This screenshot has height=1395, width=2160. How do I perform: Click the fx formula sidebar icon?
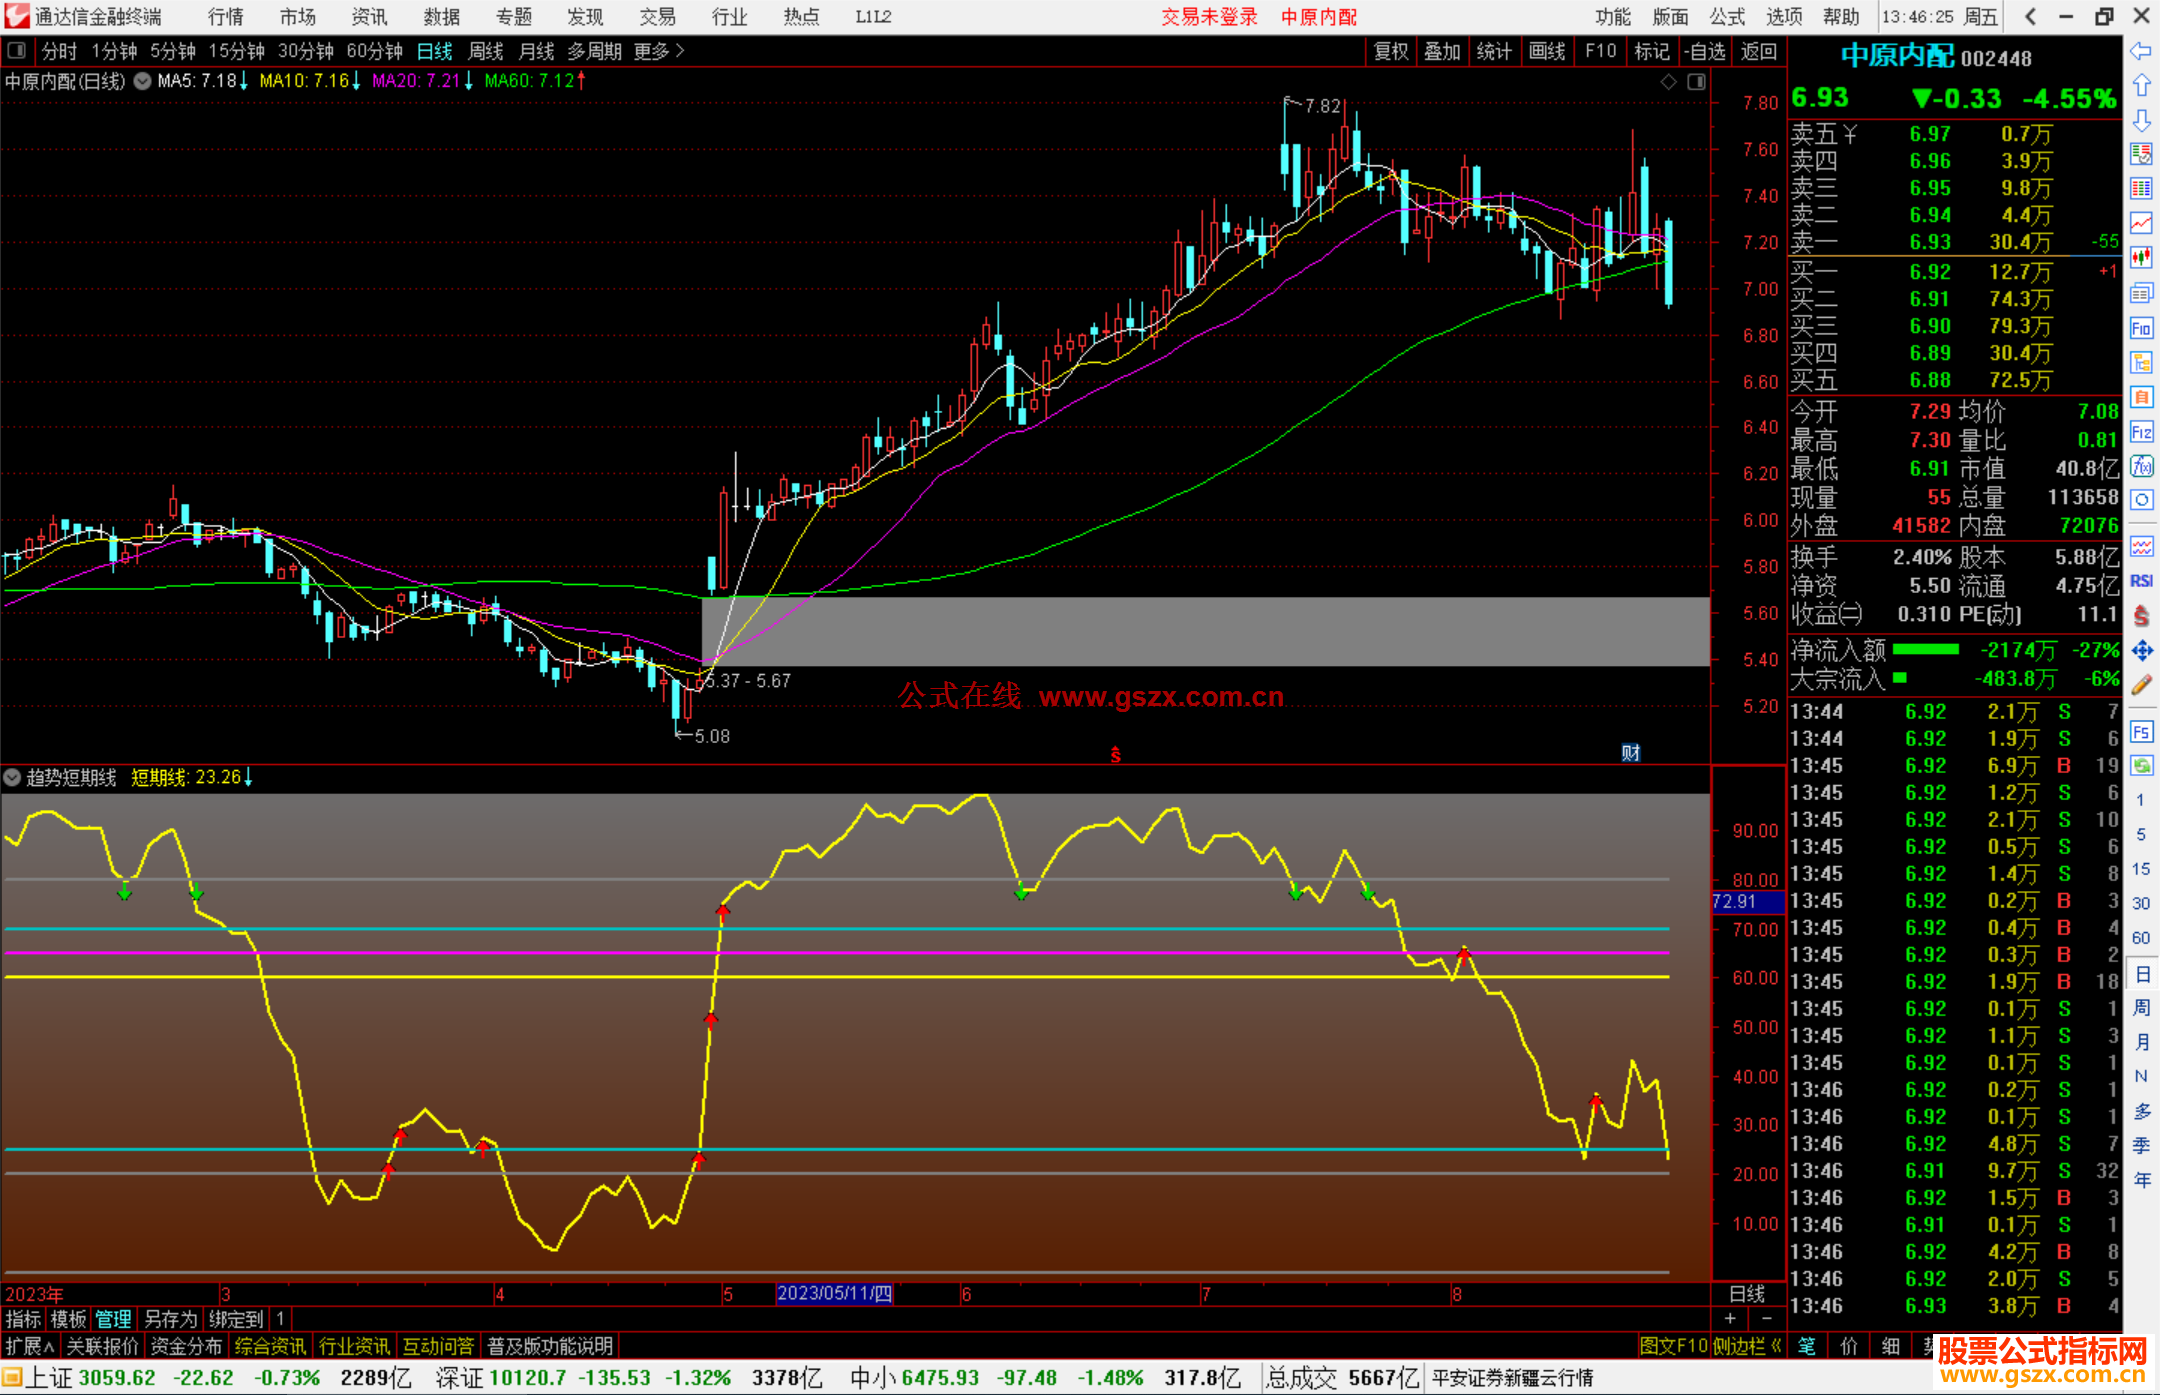(x=2141, y=466)
